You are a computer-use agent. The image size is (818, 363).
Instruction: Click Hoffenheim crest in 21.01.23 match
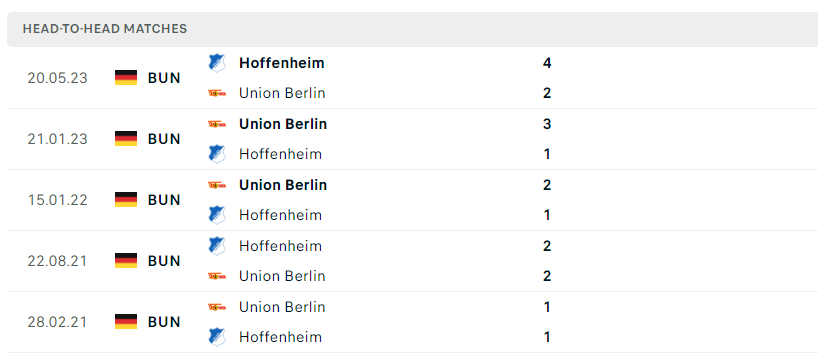pyautogui.click(x=216, y=154)
